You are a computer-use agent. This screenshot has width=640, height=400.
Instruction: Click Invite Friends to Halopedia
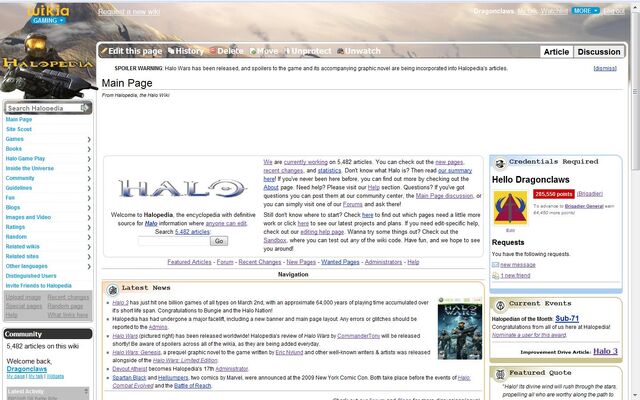[39, 286]
